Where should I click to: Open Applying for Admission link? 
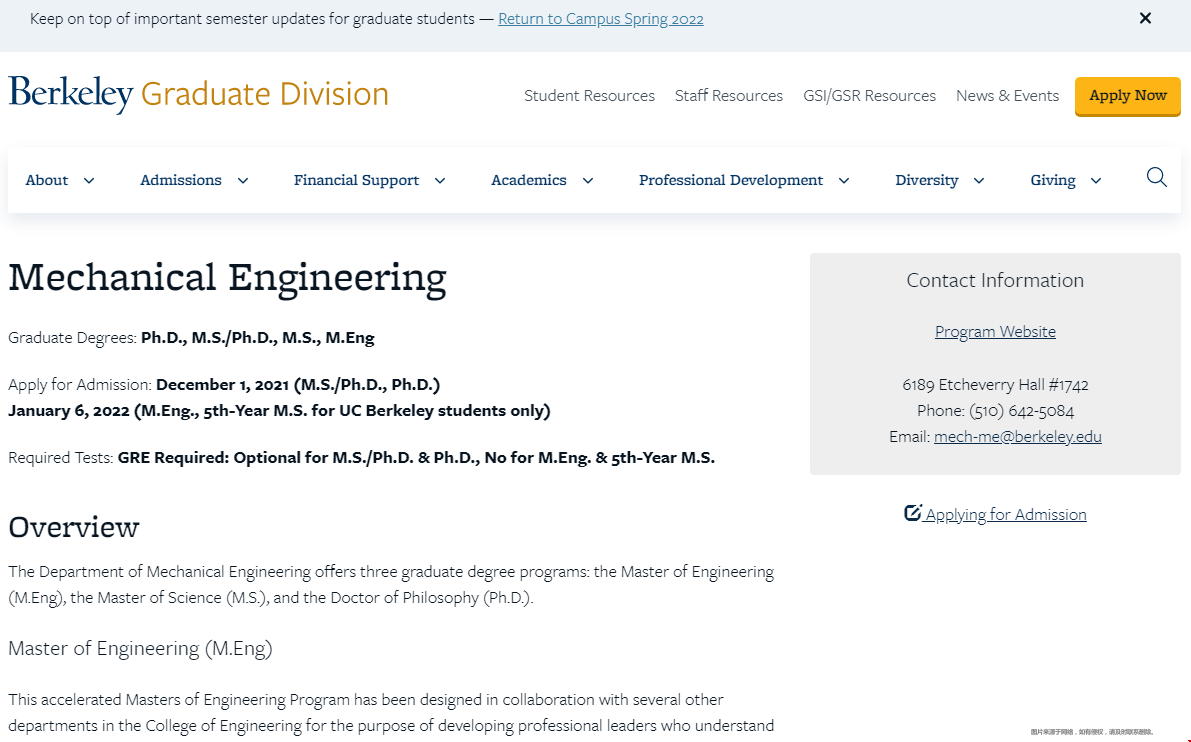tap(1006, 514)
